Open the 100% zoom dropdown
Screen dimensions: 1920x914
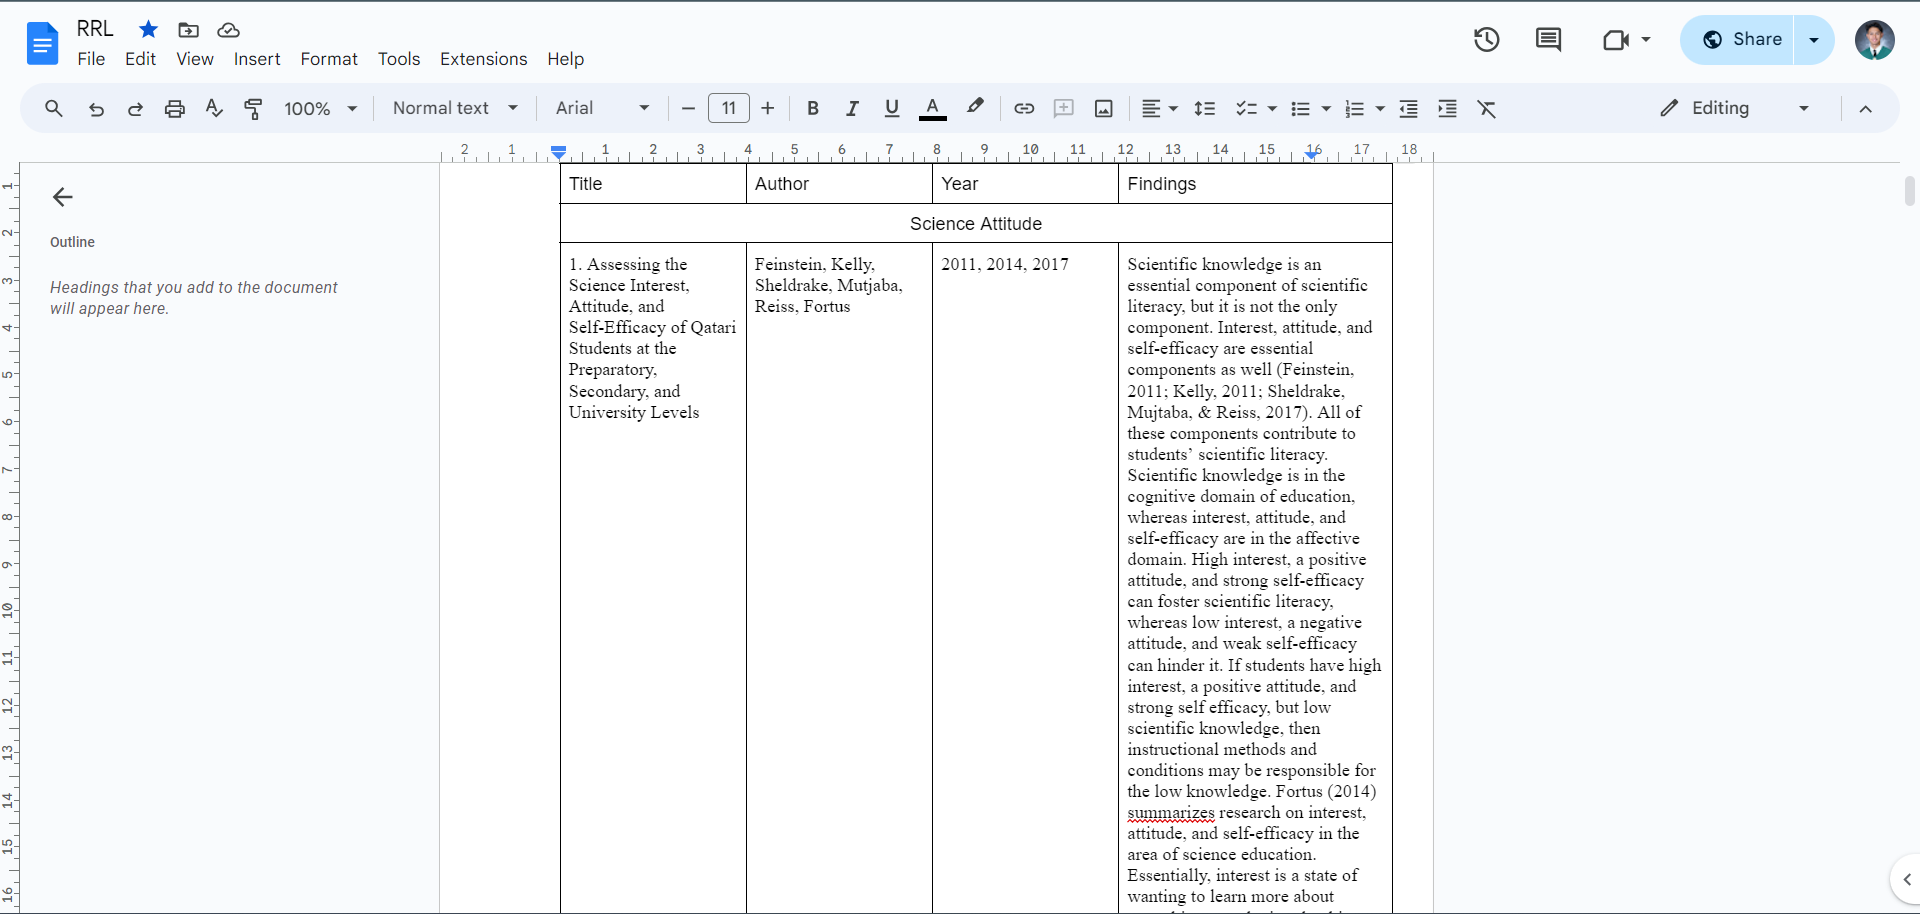[x=320, y=109]
